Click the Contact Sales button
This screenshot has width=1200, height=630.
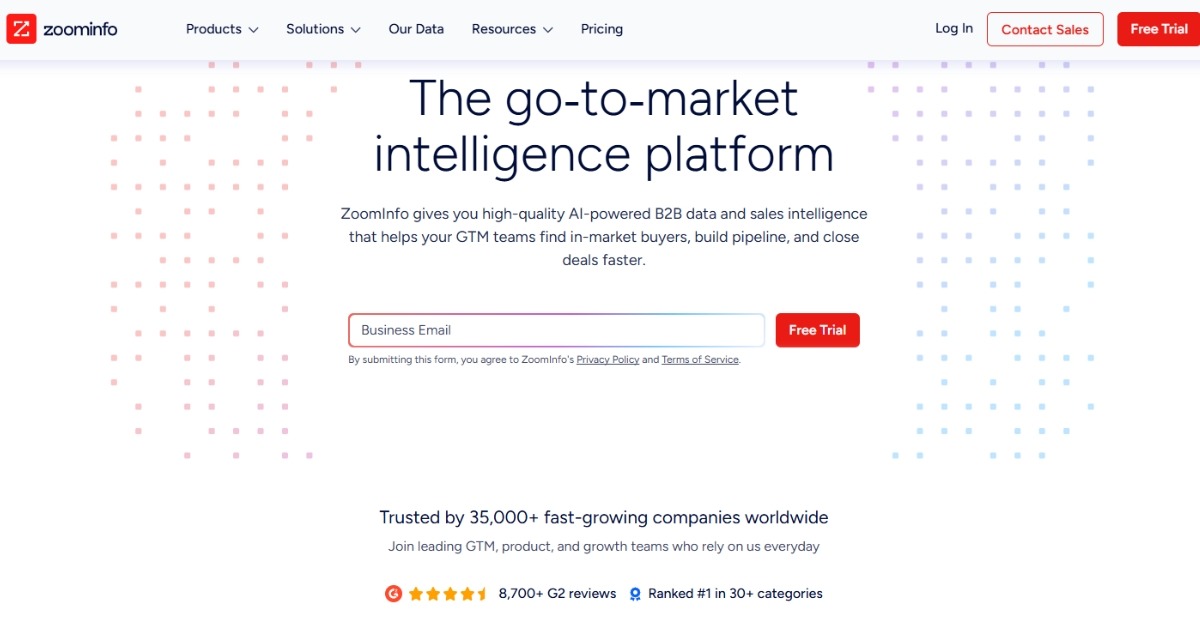click(1045, 29)
